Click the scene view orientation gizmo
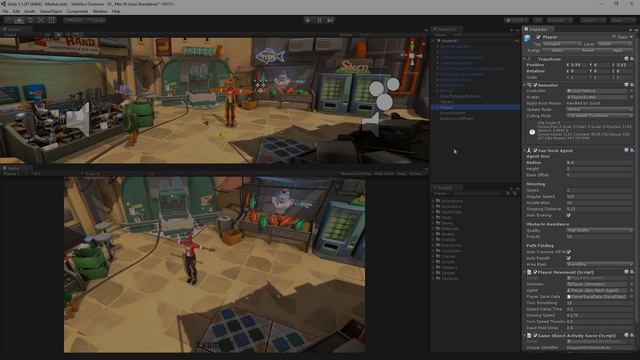Image resolution: width=640 pixels, height=360 pixels. 411,56
